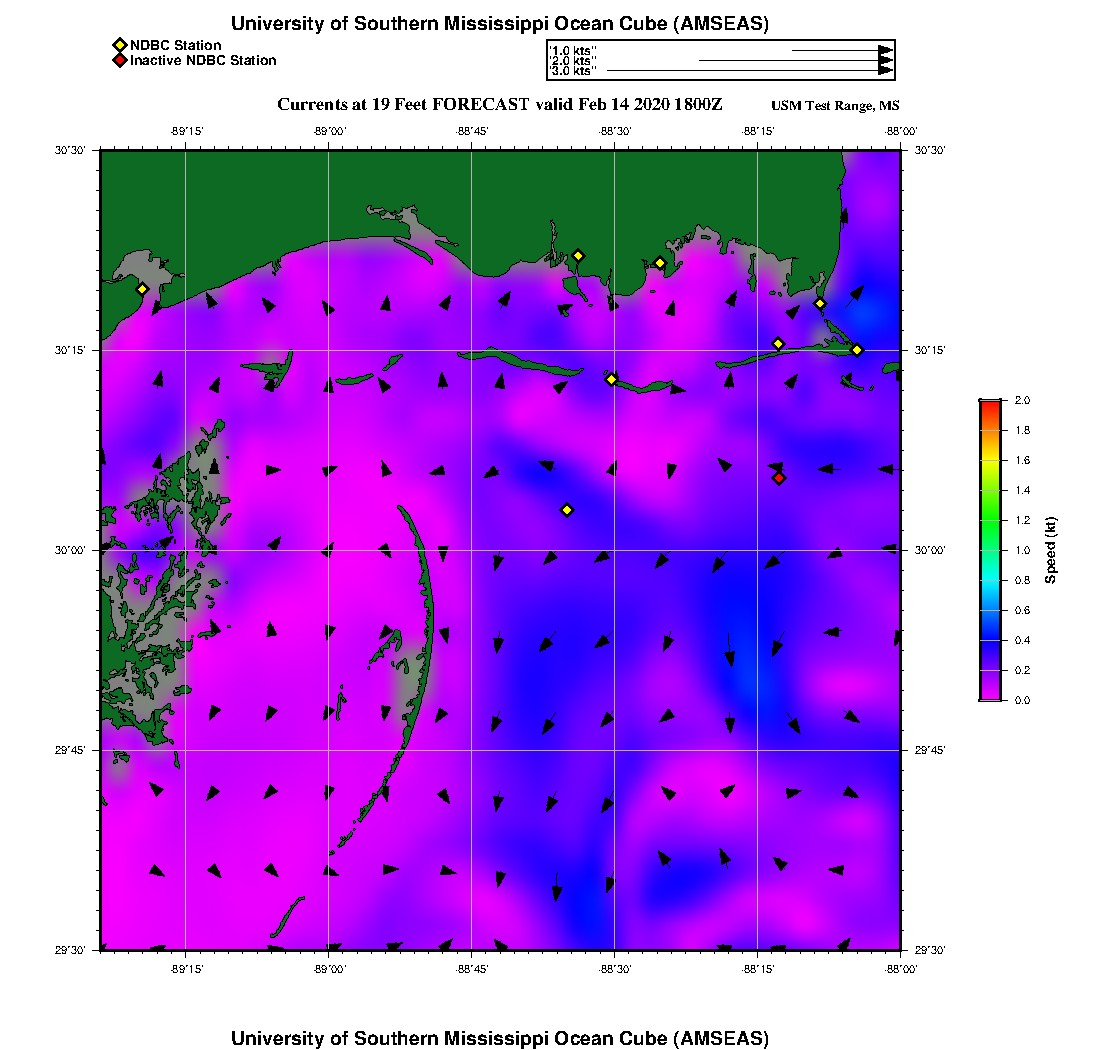Screen dimensions: 1100x1050
Task: Click the 'Inactive NDBC Station' legend label
Action: tap(203, 61)
